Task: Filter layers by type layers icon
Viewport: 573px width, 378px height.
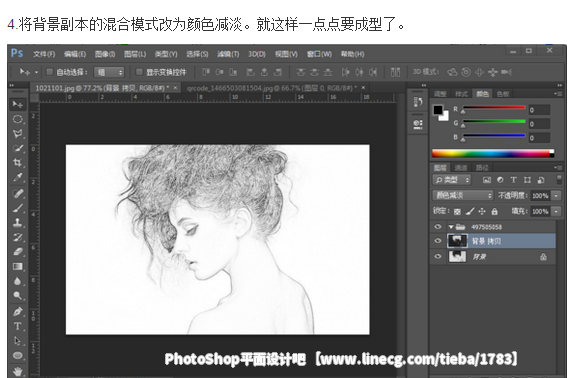Action: (x=513, y=180)
